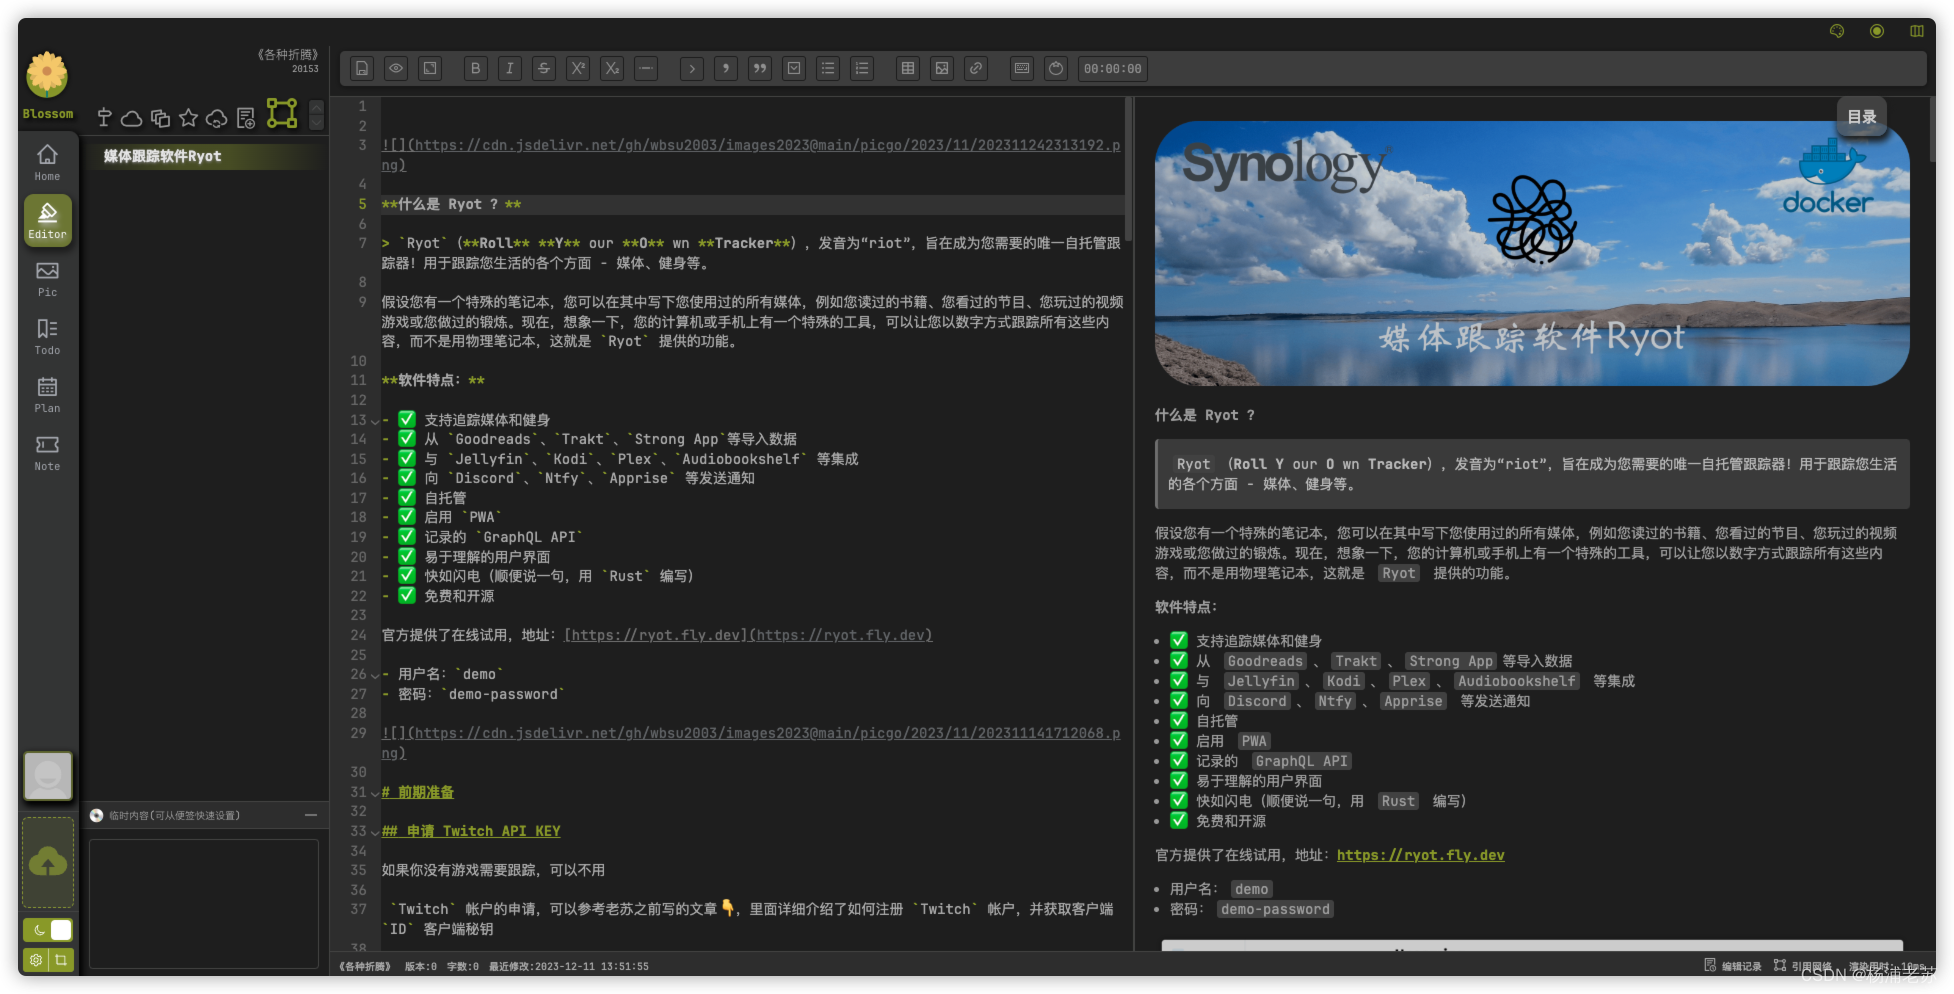Open the signpost navigation icon

tap(104, 118)
